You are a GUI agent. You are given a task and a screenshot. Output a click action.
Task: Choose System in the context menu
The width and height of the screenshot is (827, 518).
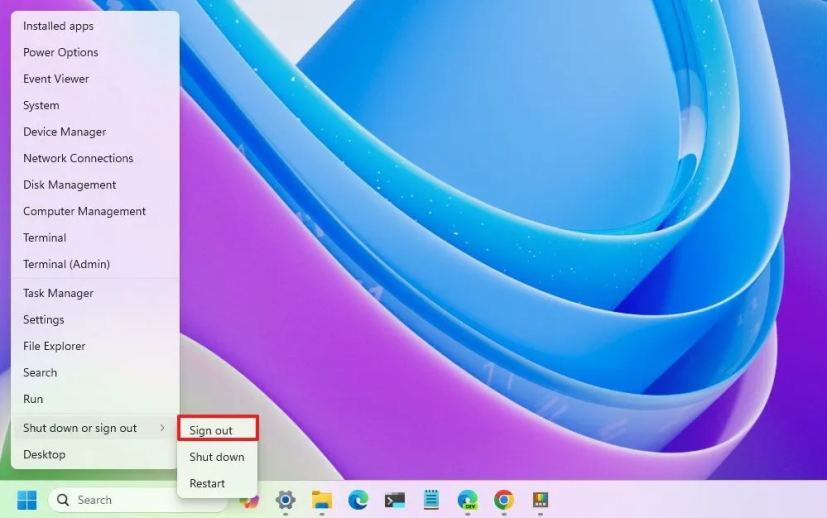95,105
